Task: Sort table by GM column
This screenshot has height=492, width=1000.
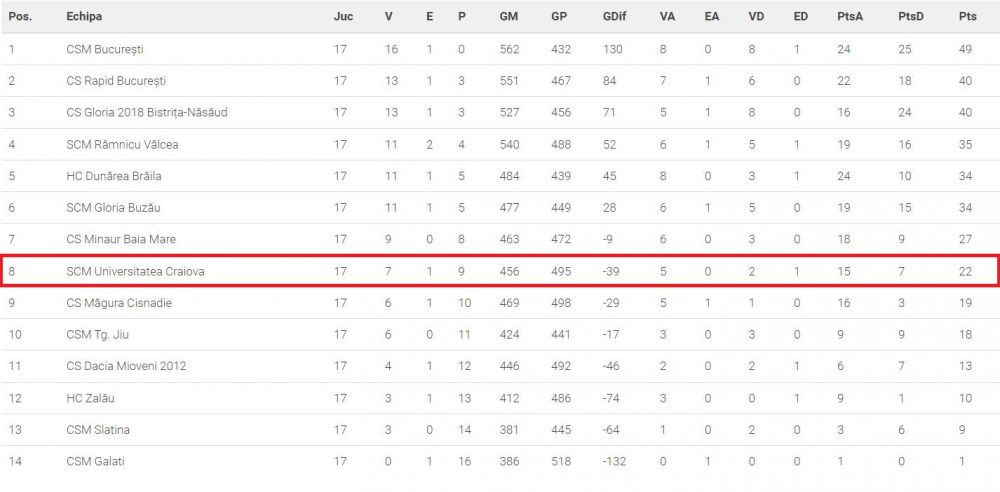Action: pos(508,17)
